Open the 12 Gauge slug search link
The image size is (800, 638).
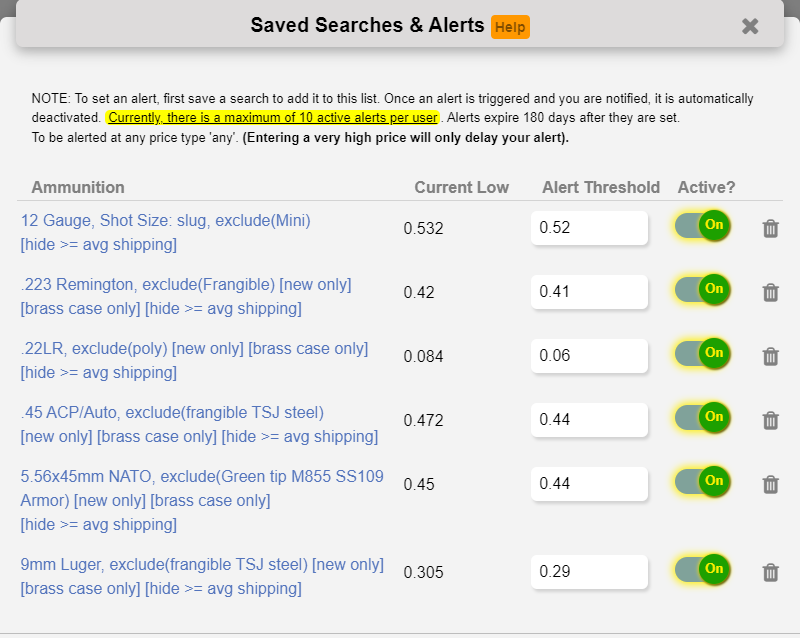[x=165, y=220]
